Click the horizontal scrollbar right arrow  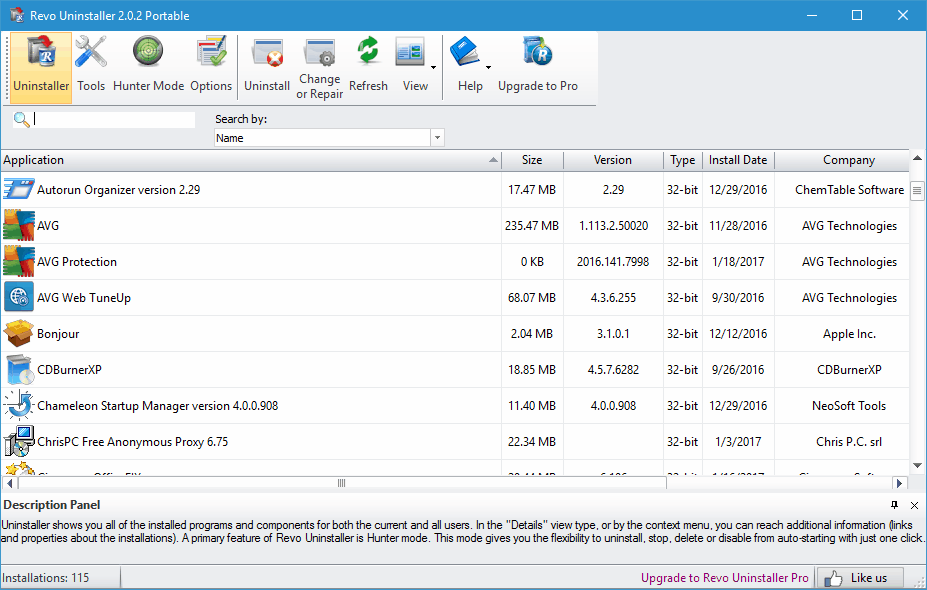tap(899, 483)
